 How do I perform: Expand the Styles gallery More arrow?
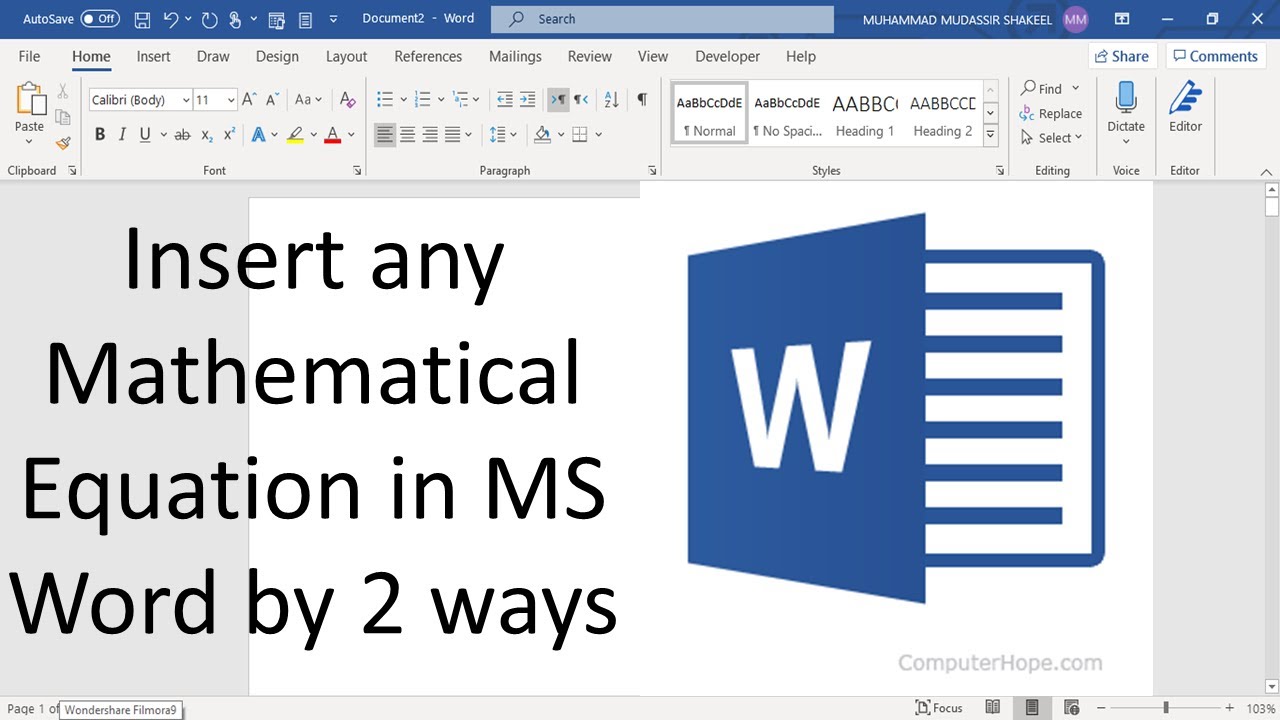click(x=990, y=136)
